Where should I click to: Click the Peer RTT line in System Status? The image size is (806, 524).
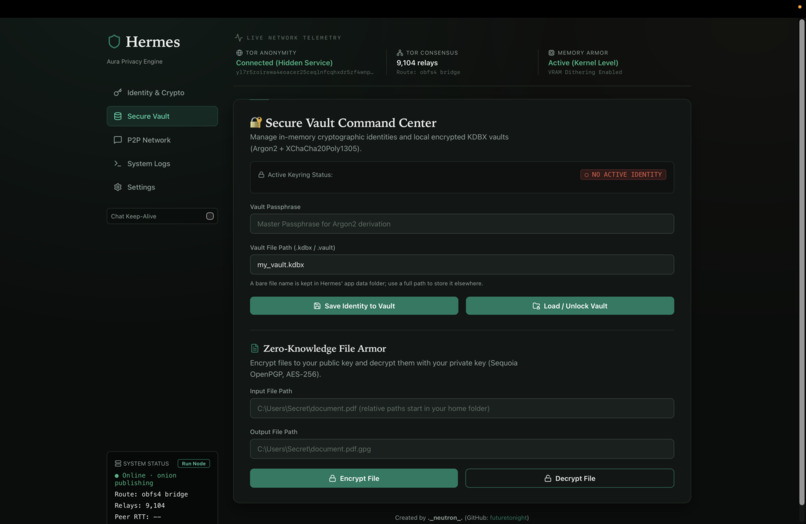click(138, 517)
